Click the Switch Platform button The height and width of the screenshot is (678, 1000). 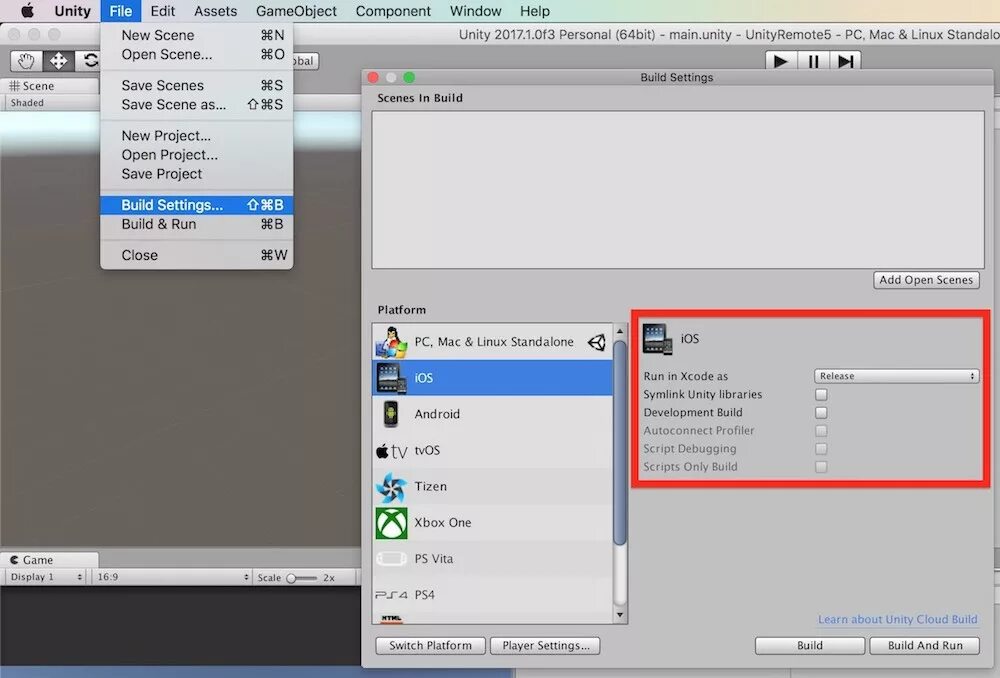[x=430, y=646]
